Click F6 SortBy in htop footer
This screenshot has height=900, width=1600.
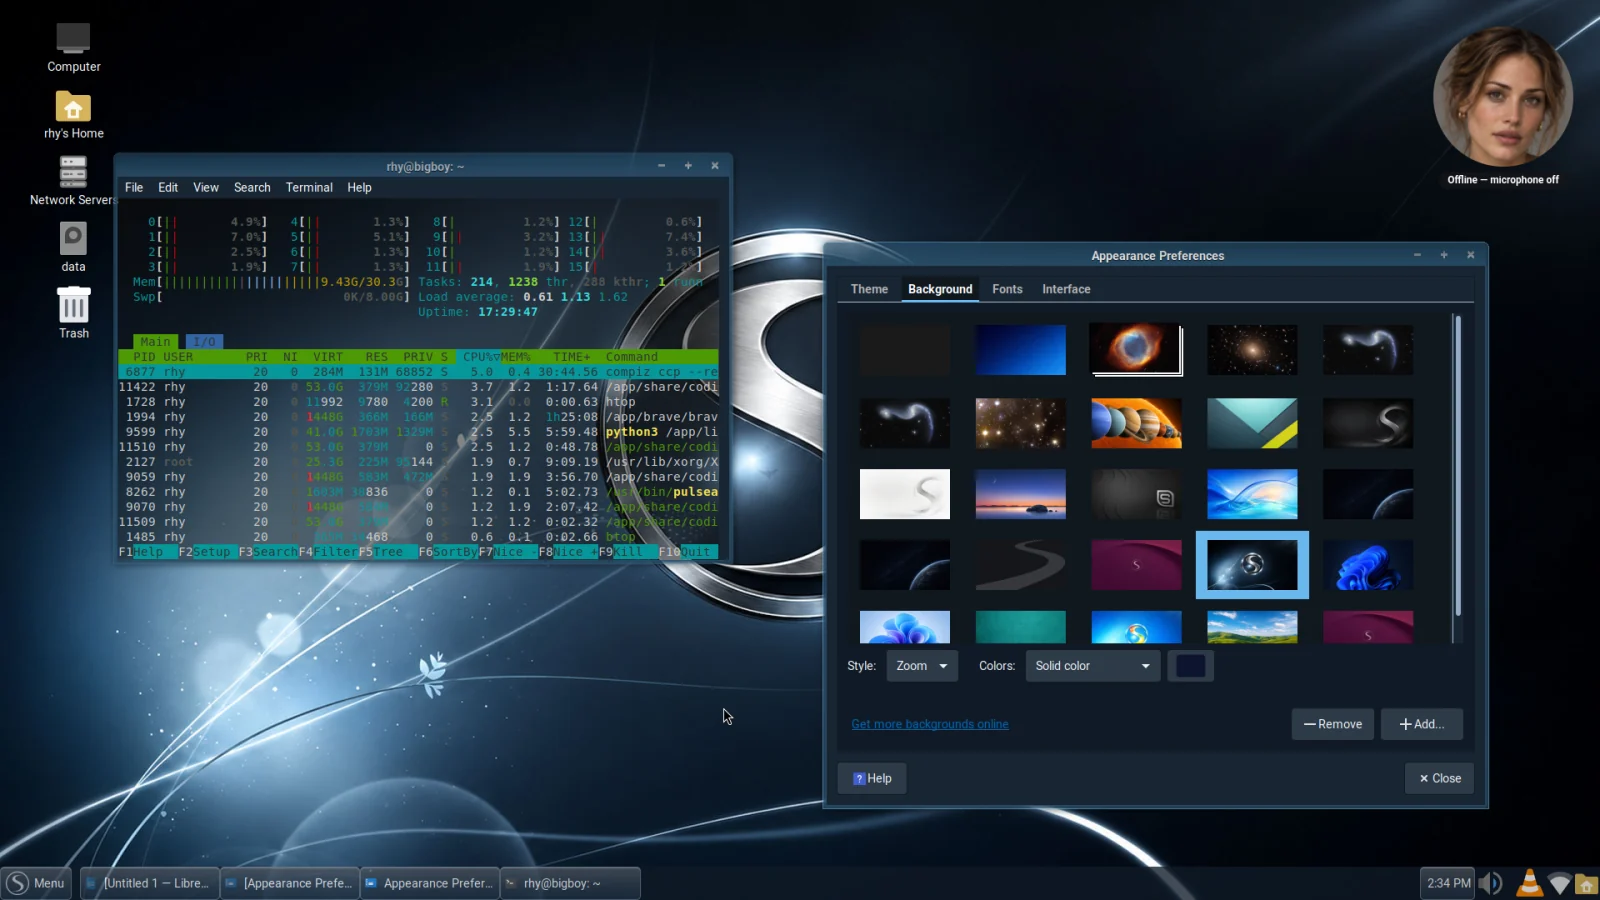448,552
